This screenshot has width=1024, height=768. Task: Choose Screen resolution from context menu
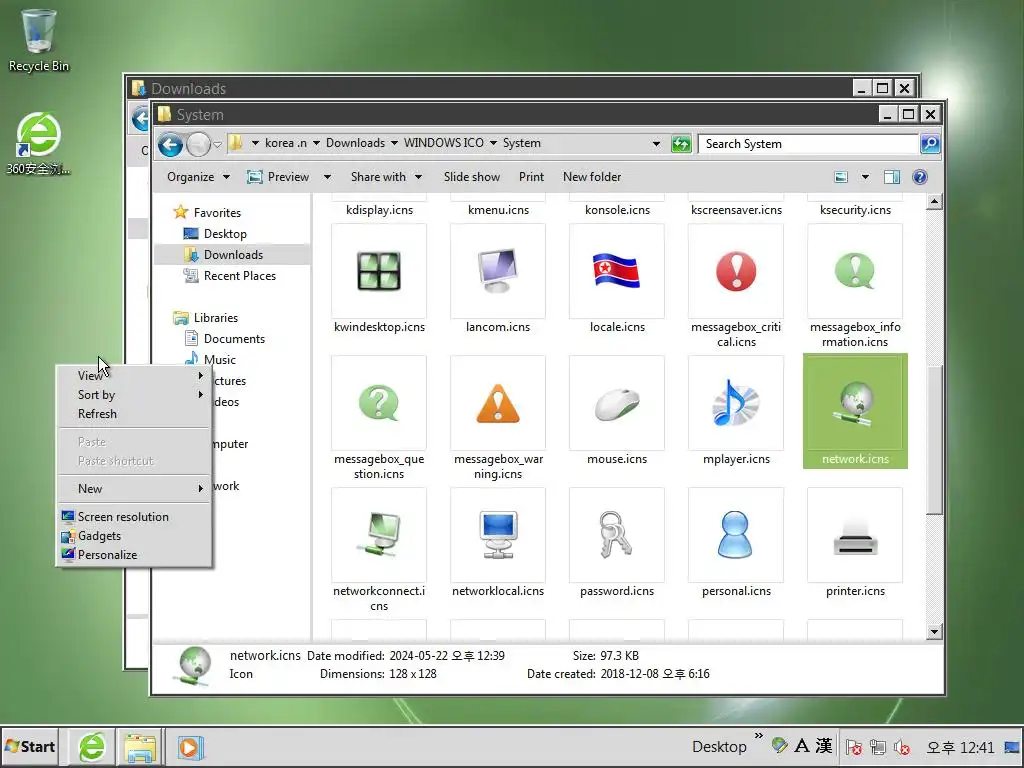pos(134,517)
